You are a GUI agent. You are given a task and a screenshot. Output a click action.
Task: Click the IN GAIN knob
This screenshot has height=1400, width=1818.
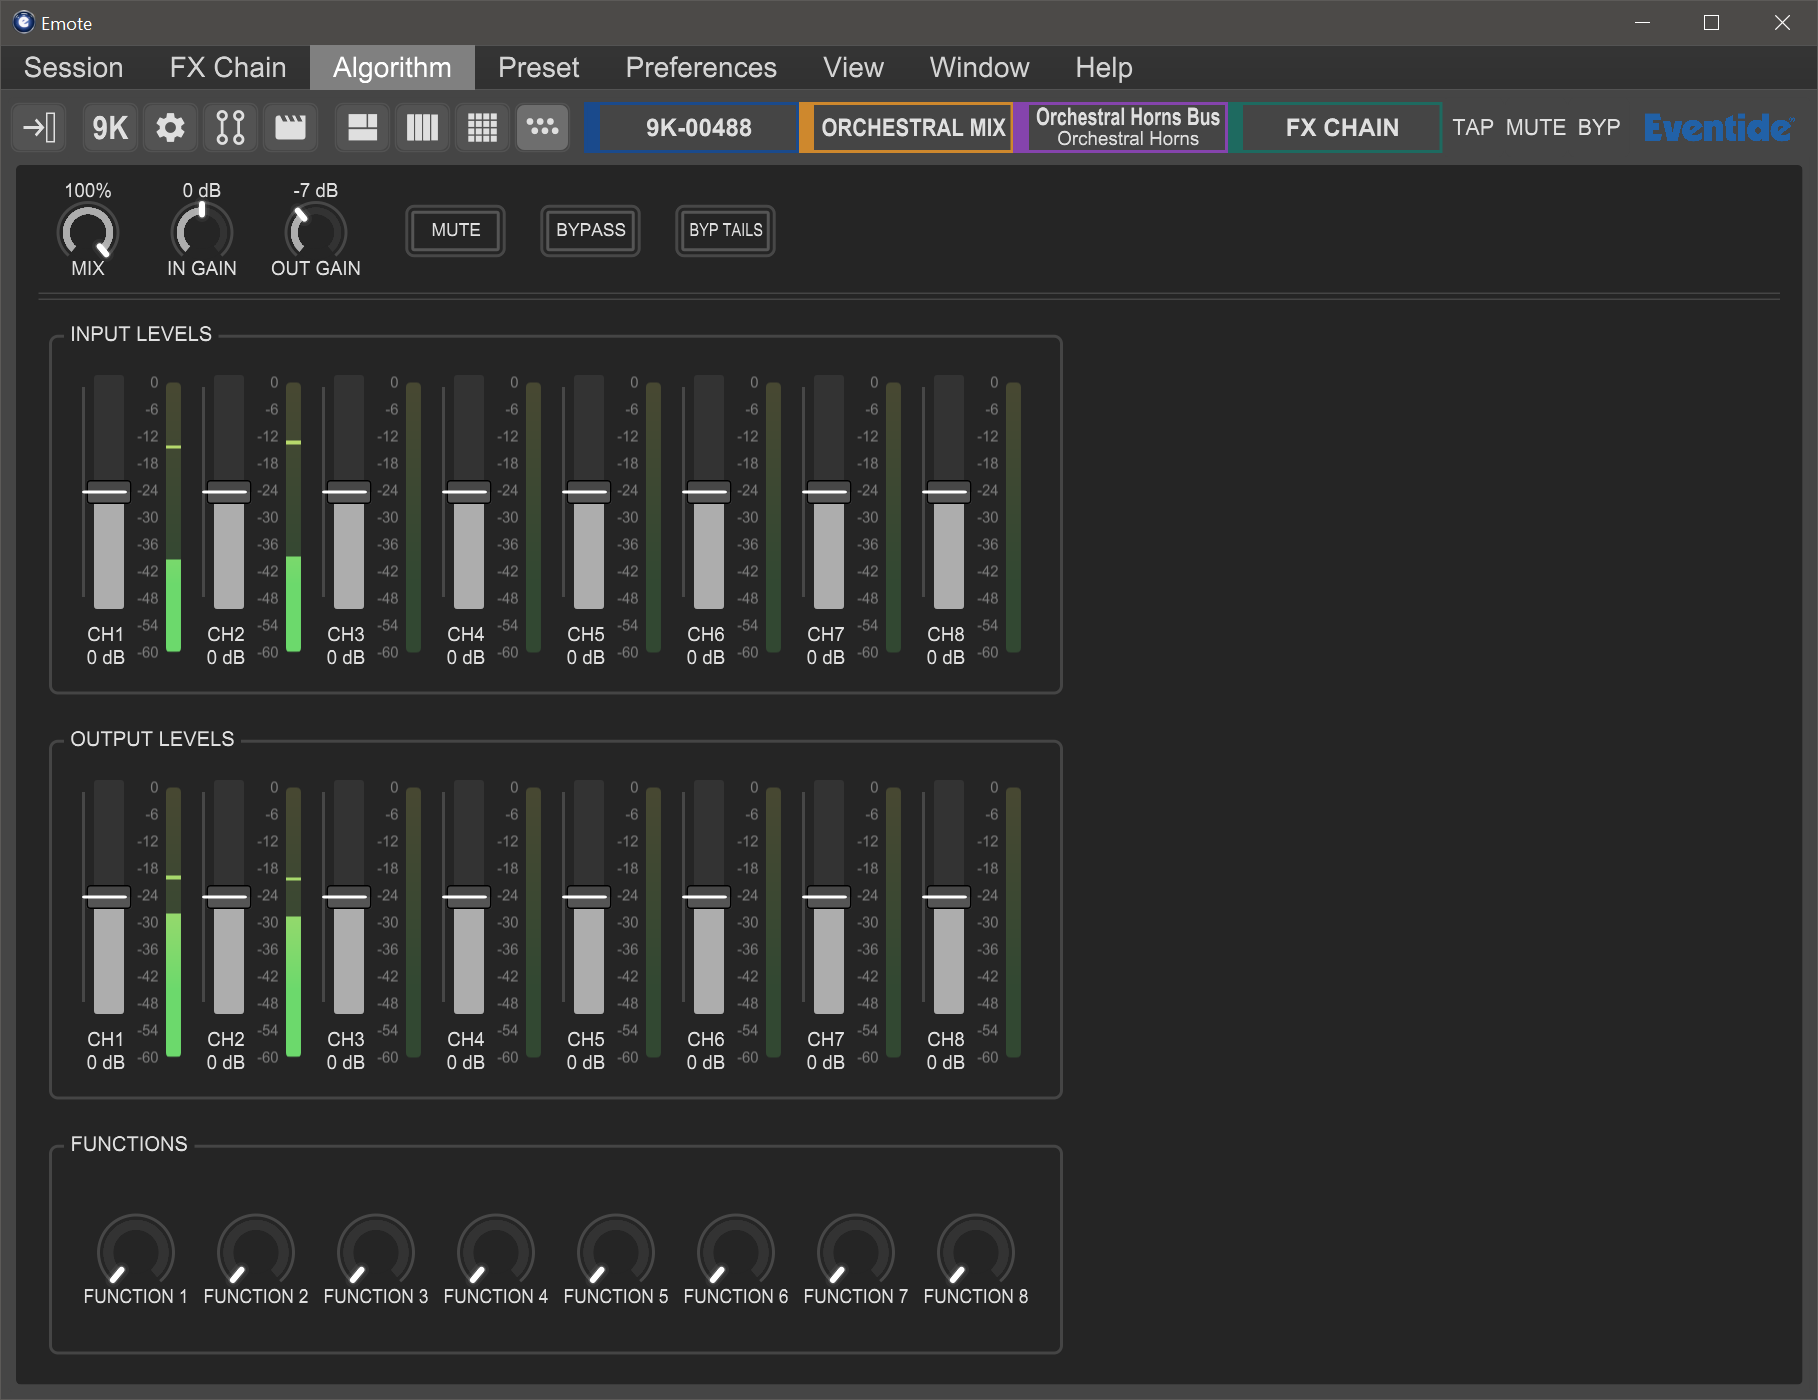202,232
